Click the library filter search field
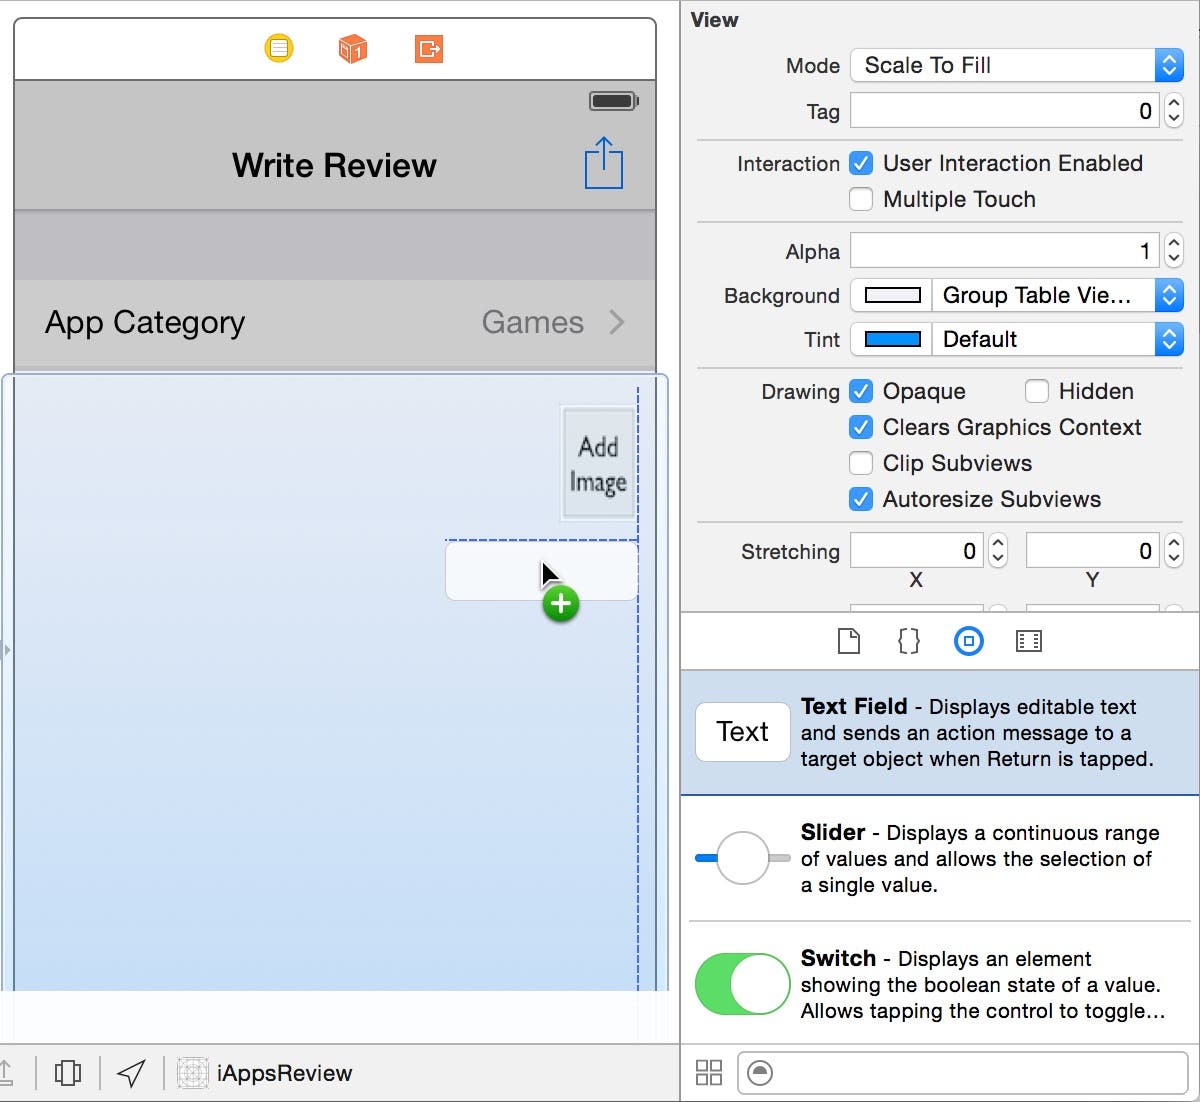 [963, 1073]
